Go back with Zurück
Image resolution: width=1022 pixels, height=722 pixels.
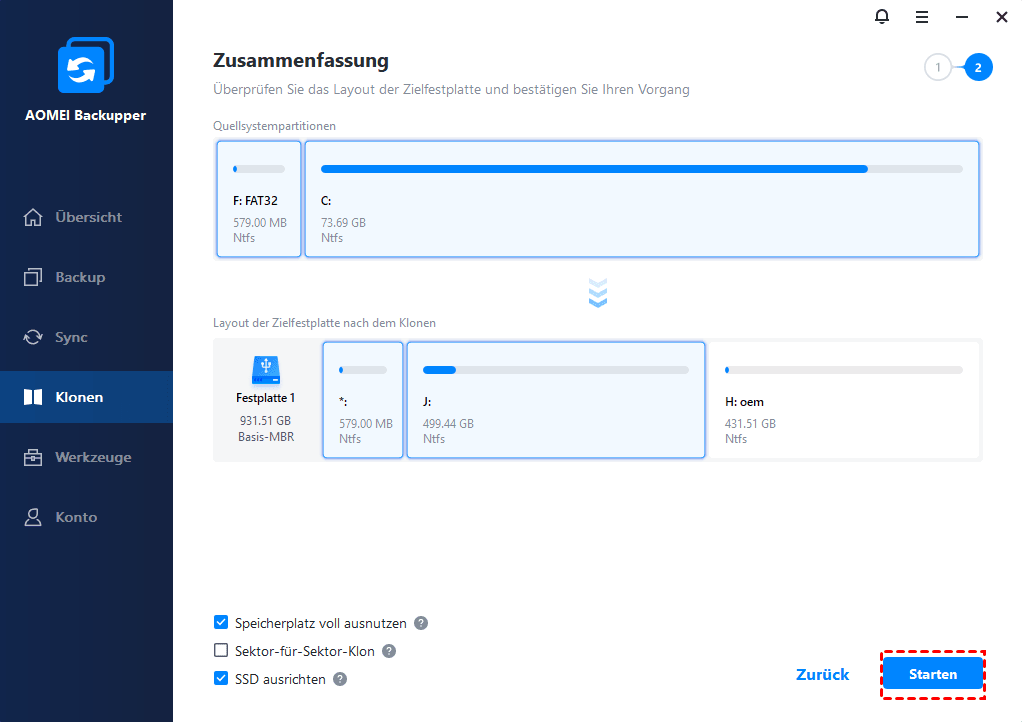[x=823, y=674]
